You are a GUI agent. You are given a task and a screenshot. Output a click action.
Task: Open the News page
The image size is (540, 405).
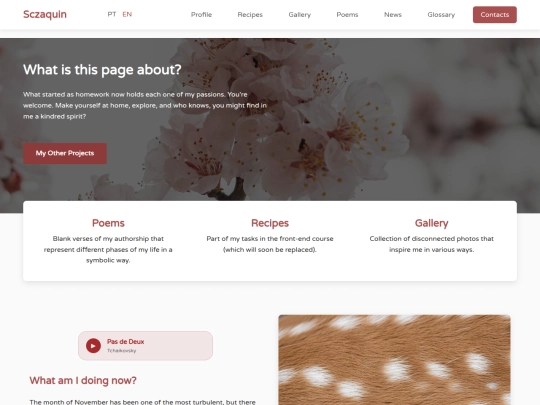coord(393,14)
